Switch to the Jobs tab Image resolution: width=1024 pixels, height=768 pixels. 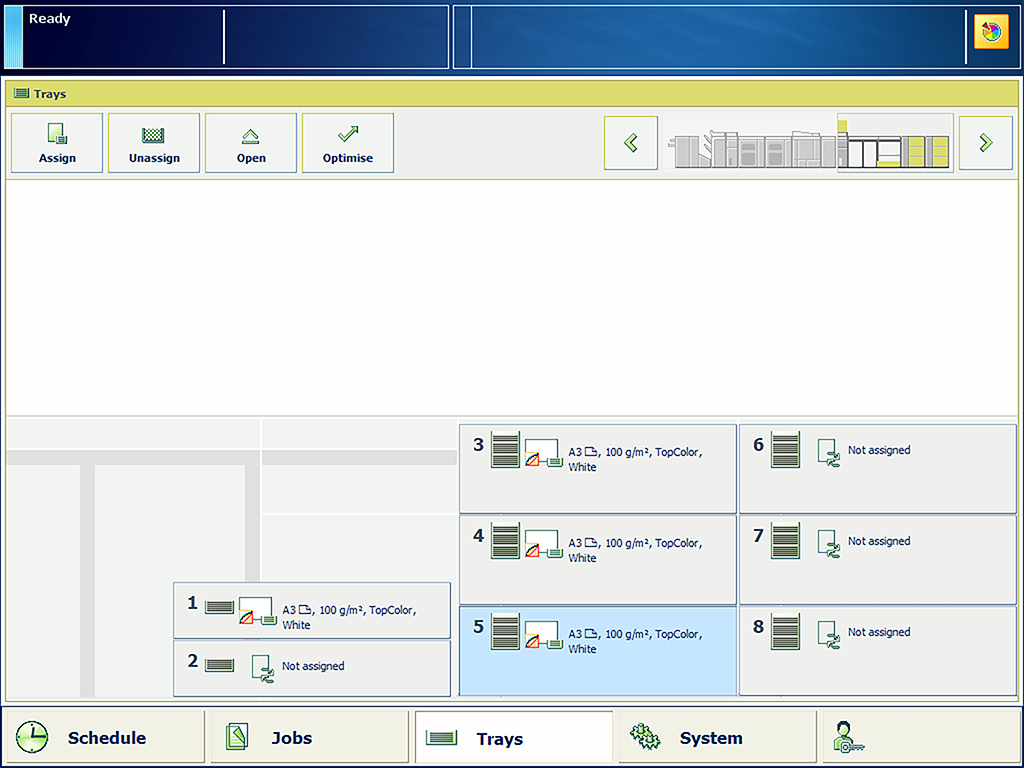point(308,738)
